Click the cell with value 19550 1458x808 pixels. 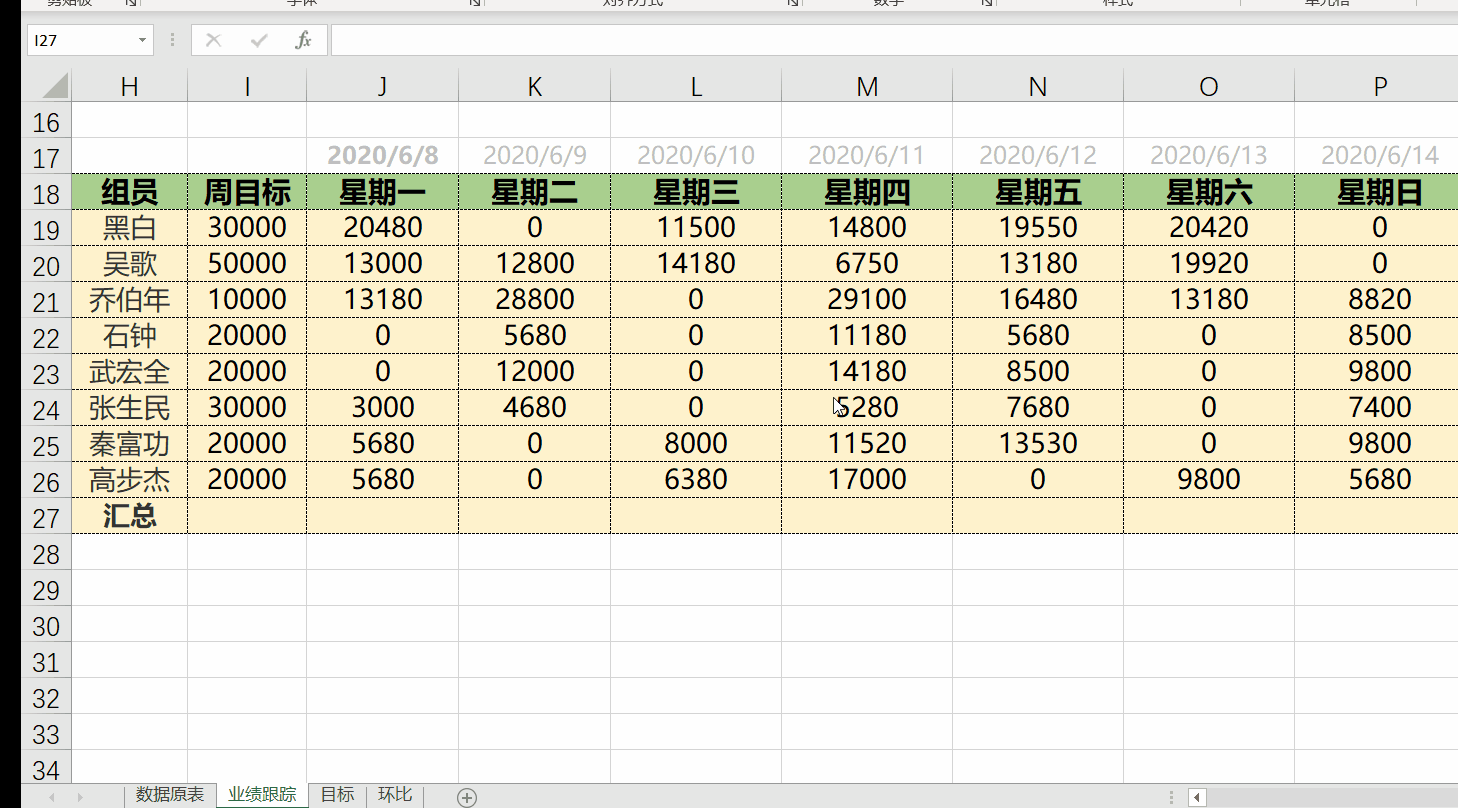tap(1038, 228)
